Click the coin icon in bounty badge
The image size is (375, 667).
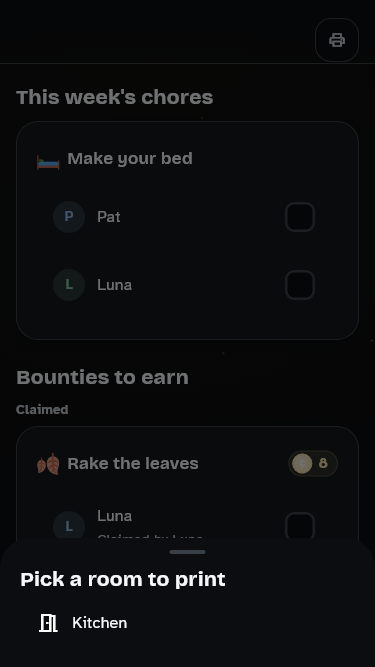click(302, 463)
